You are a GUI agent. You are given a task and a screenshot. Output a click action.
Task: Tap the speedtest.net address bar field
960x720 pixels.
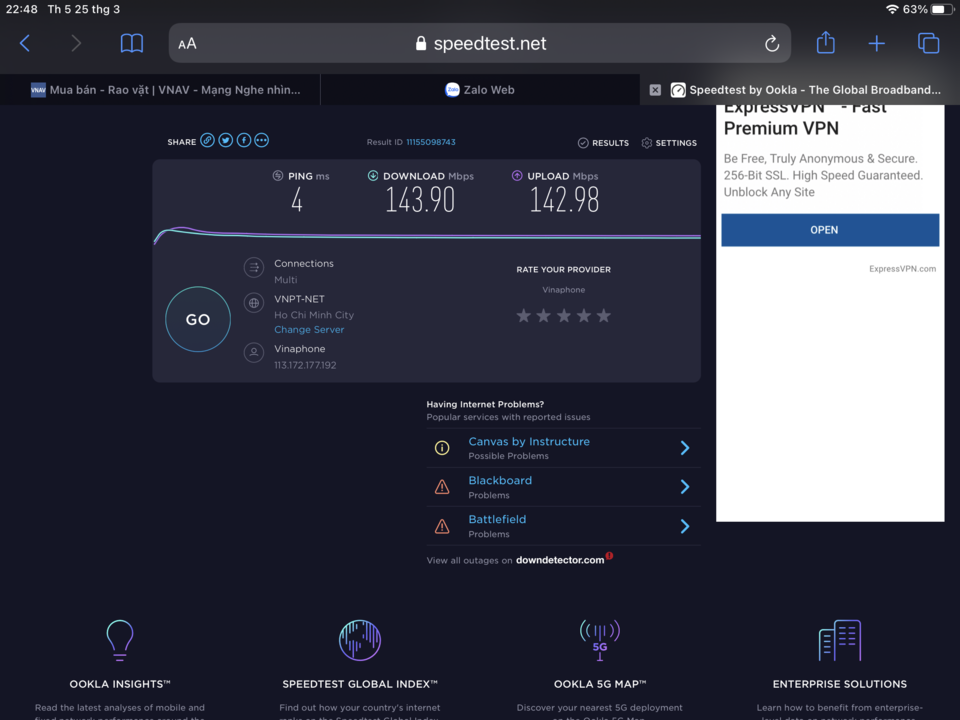click(x=480, y=43)
